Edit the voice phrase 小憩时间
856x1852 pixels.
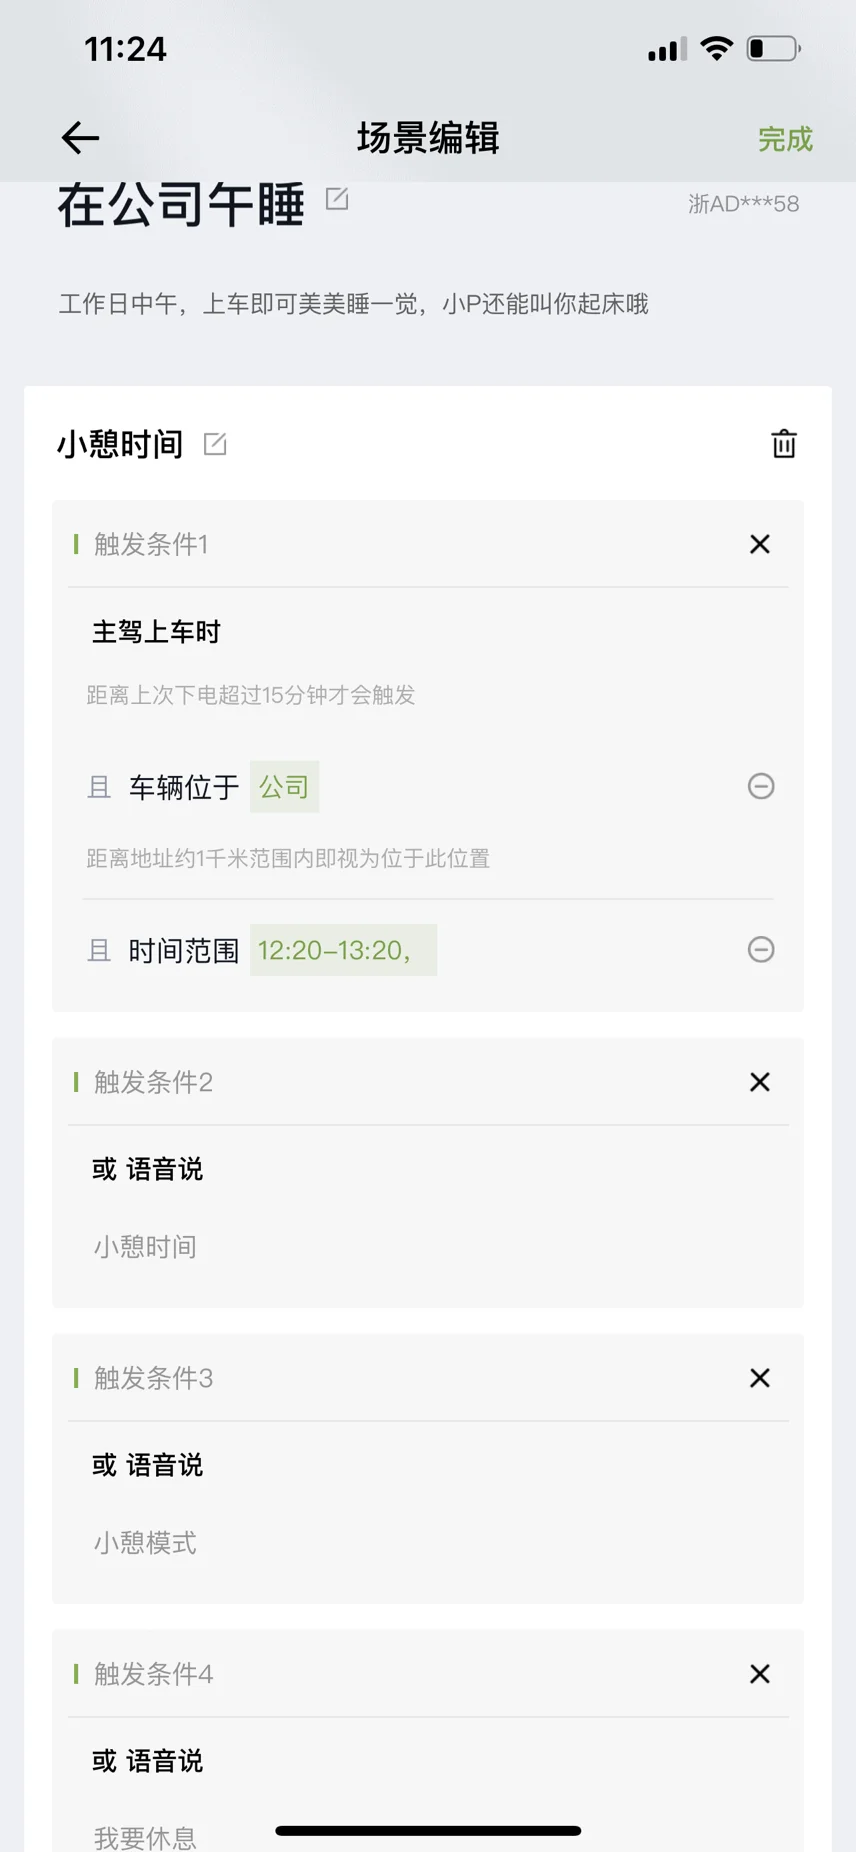tap(145, 1247)
